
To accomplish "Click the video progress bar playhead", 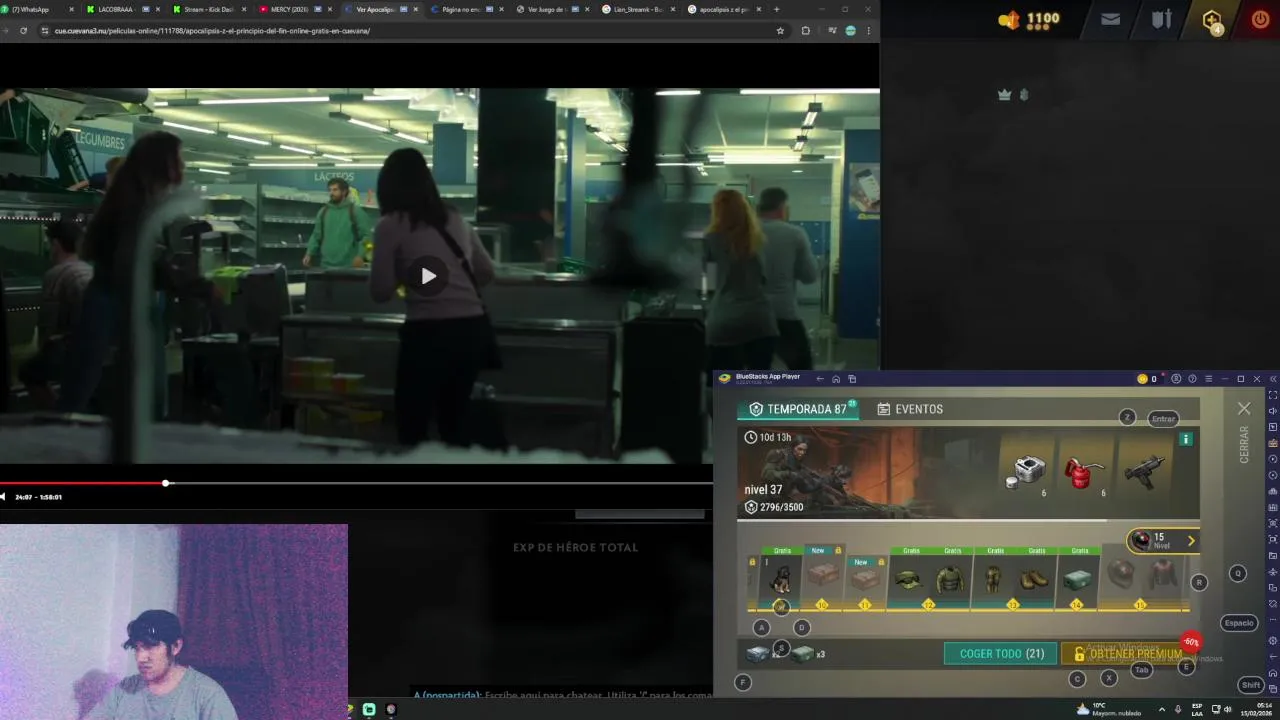I will [166, 483].
